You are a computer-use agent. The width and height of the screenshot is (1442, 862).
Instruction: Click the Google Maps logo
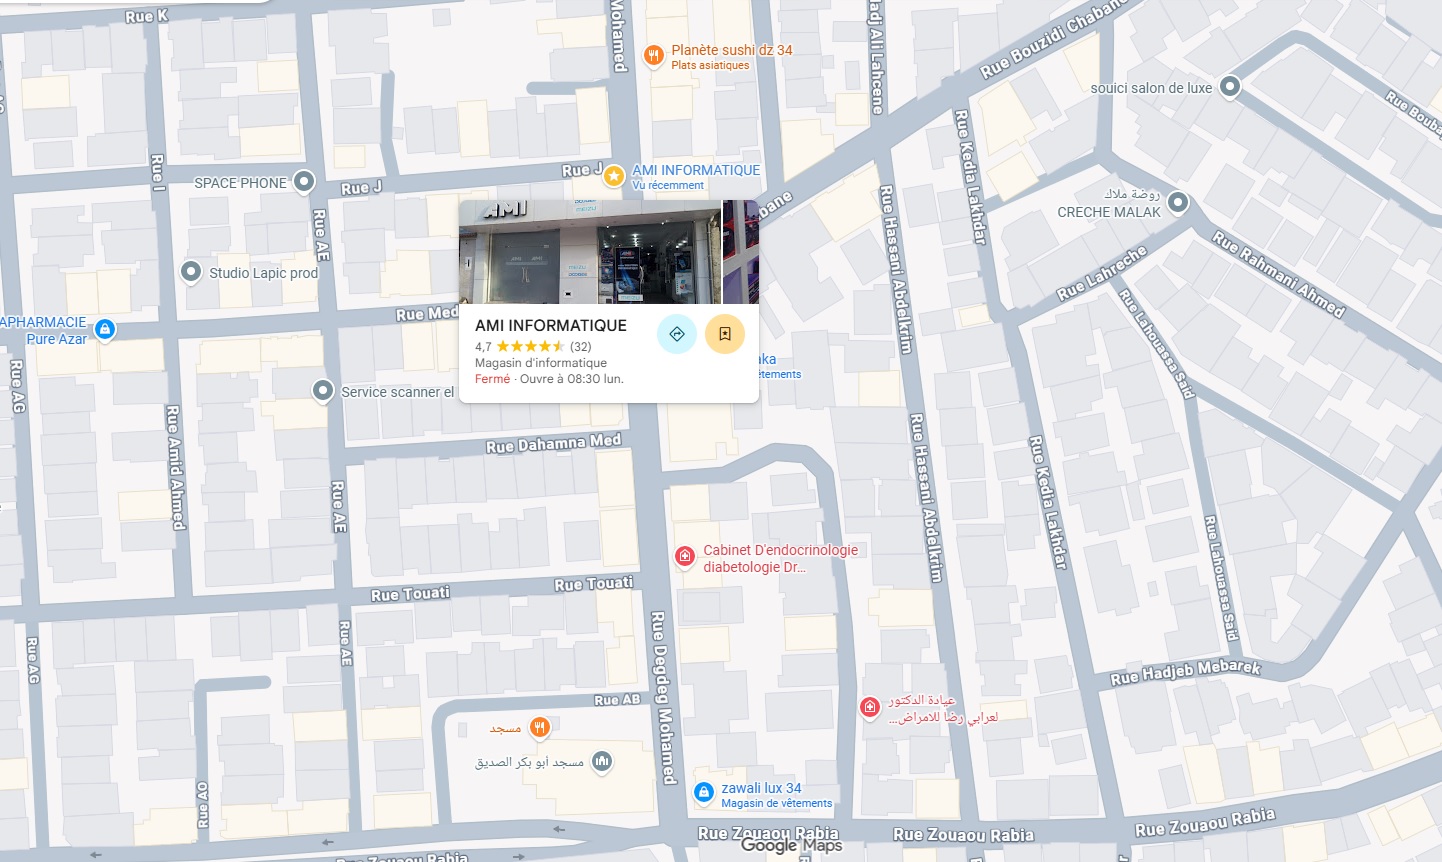[789, 845]
